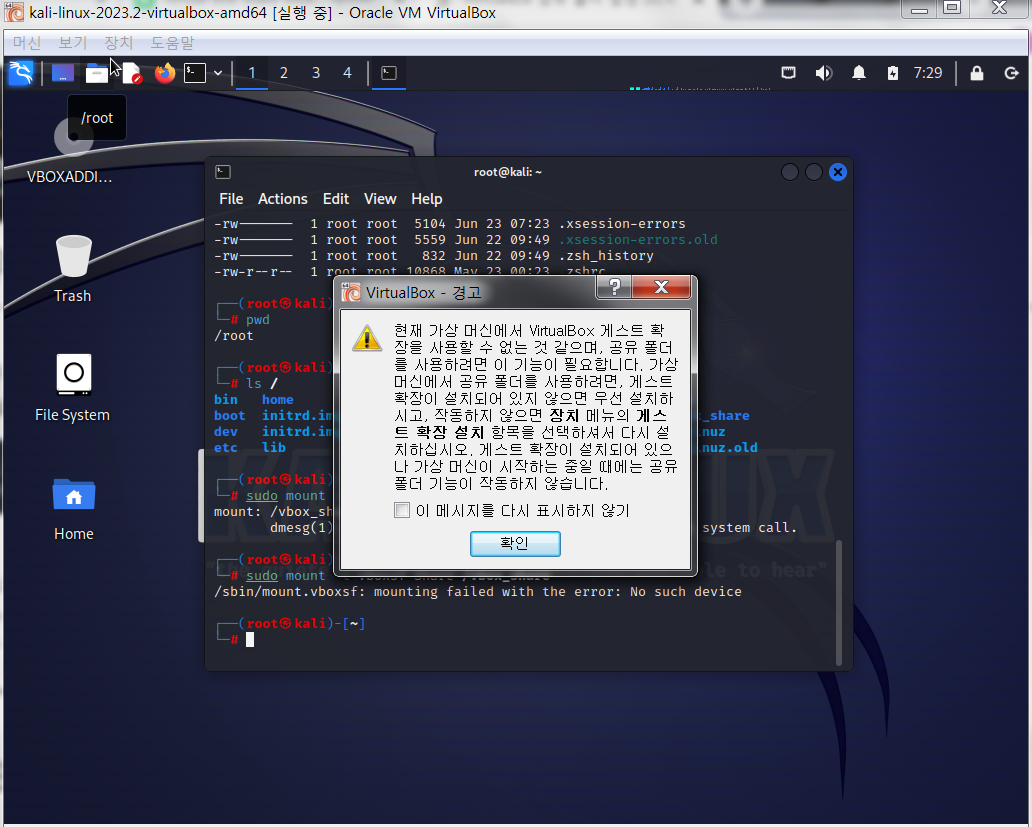This screenshot has width=1032, height=827.
Task: Click the terminal cursor at the empty prompt
Action: pos(250,639)
